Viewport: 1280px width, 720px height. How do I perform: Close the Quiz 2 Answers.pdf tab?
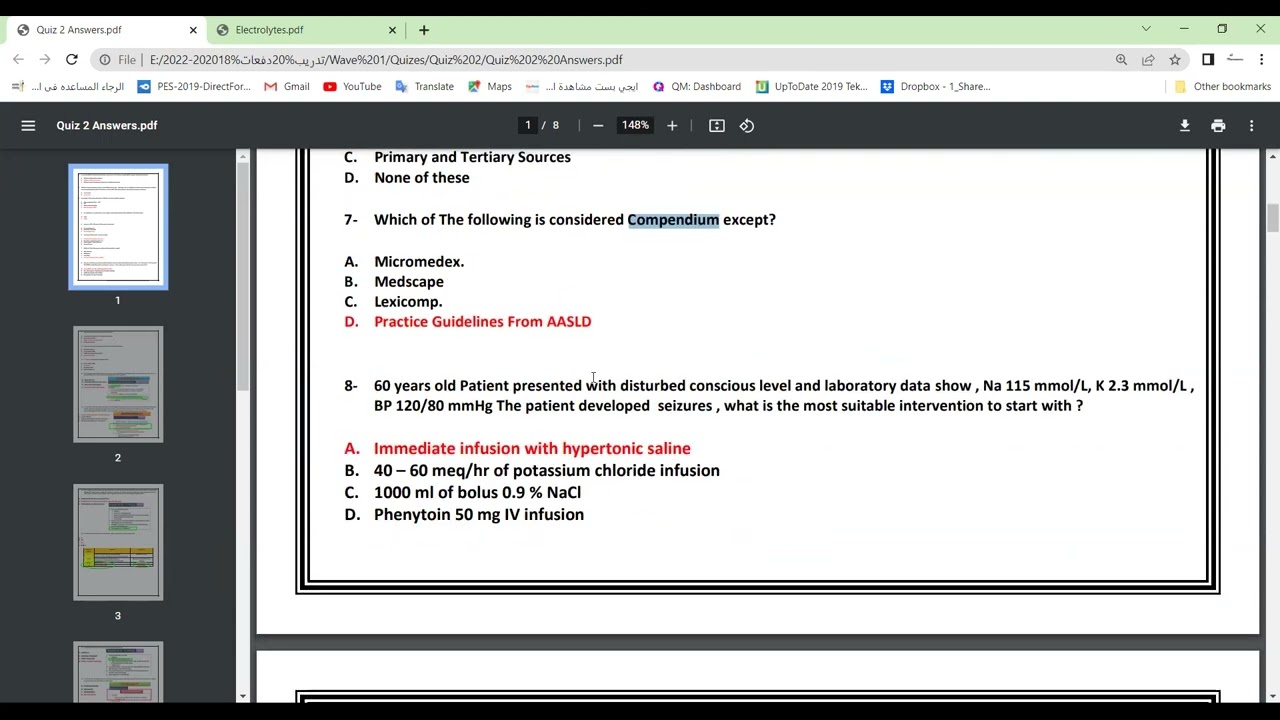193,30
